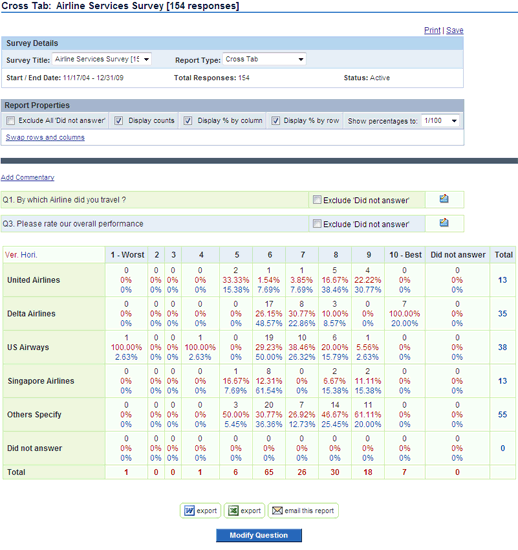The image size is (518, 550).
Task: Click column total value 18
Action: pyautogui.click(x=368, y=472)
